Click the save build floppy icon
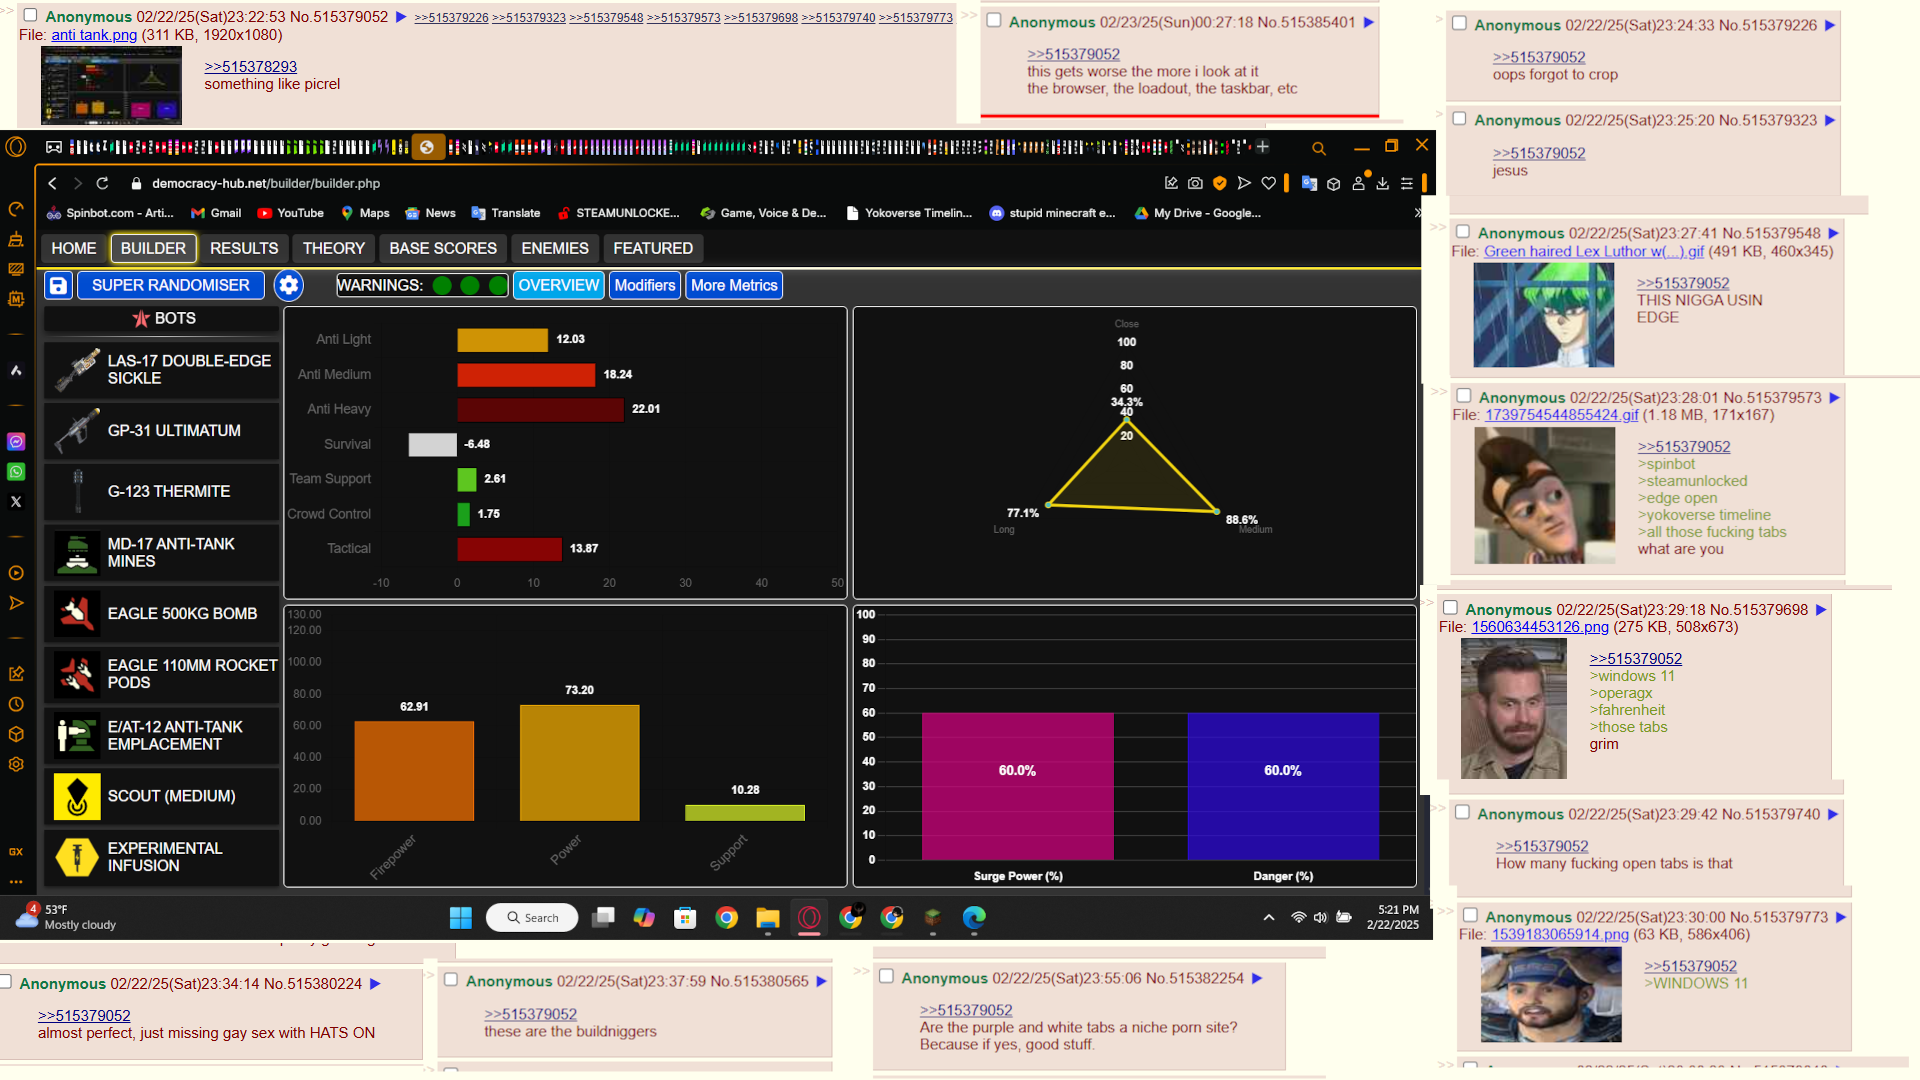Screen dimensions: 1920x1080 pos(58,286)
